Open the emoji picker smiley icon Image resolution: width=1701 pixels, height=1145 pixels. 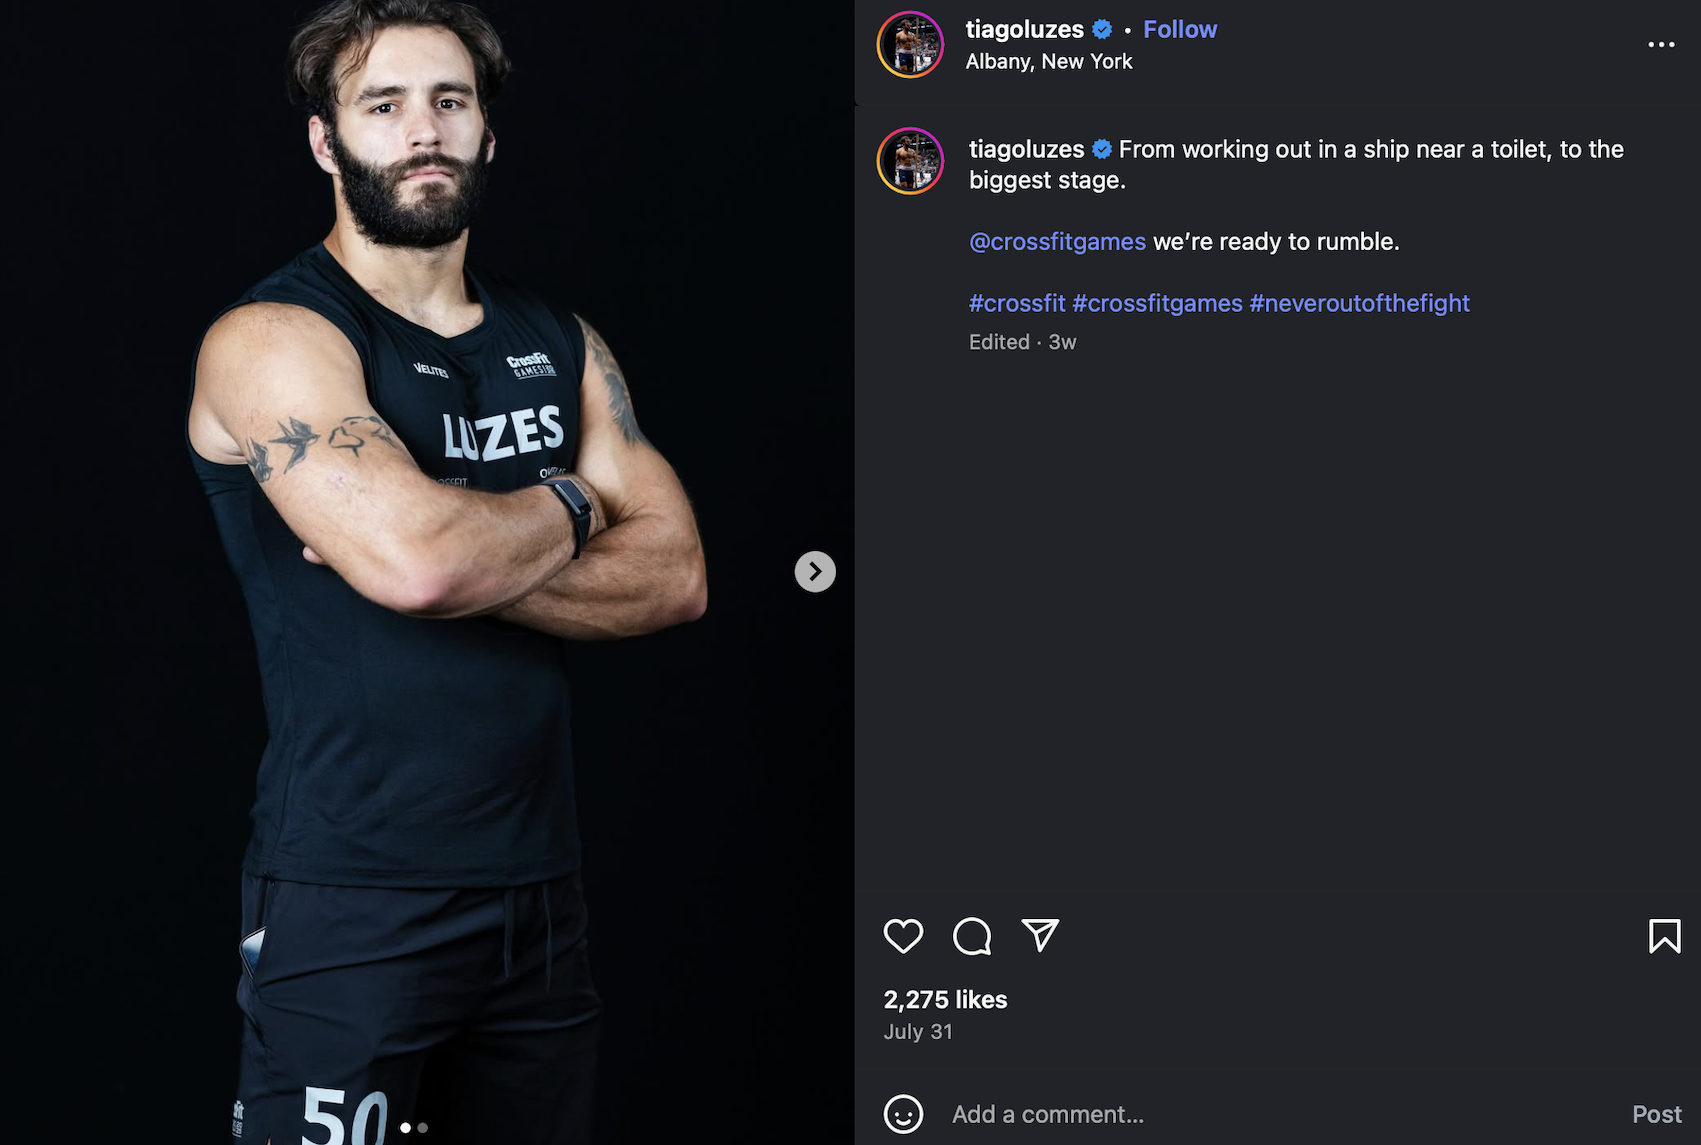pyautogui.click(x=903, y=1114)
